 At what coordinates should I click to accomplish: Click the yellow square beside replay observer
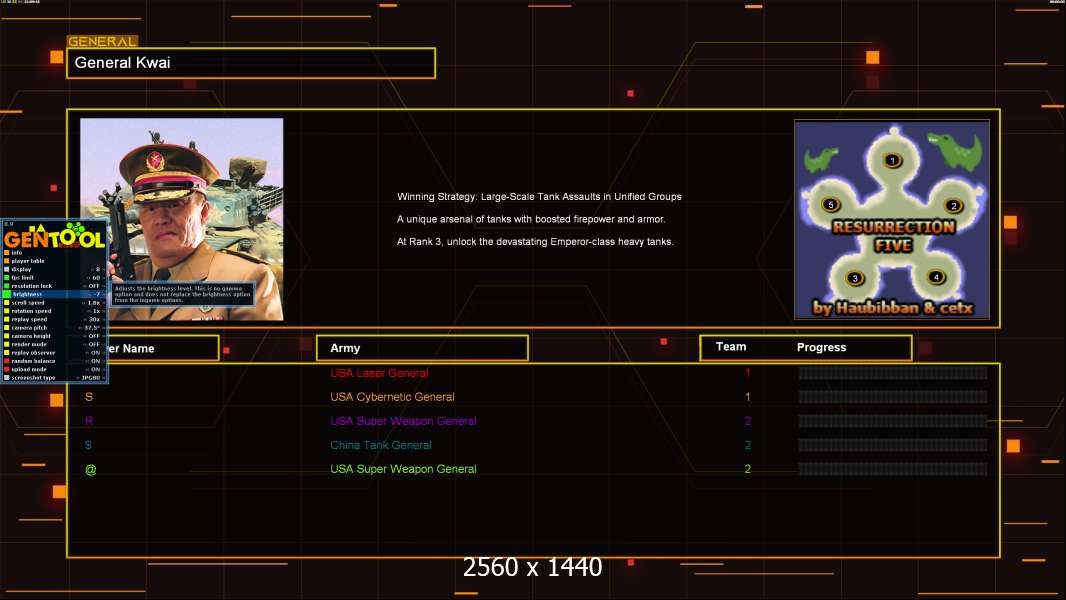tap(7, 353)
